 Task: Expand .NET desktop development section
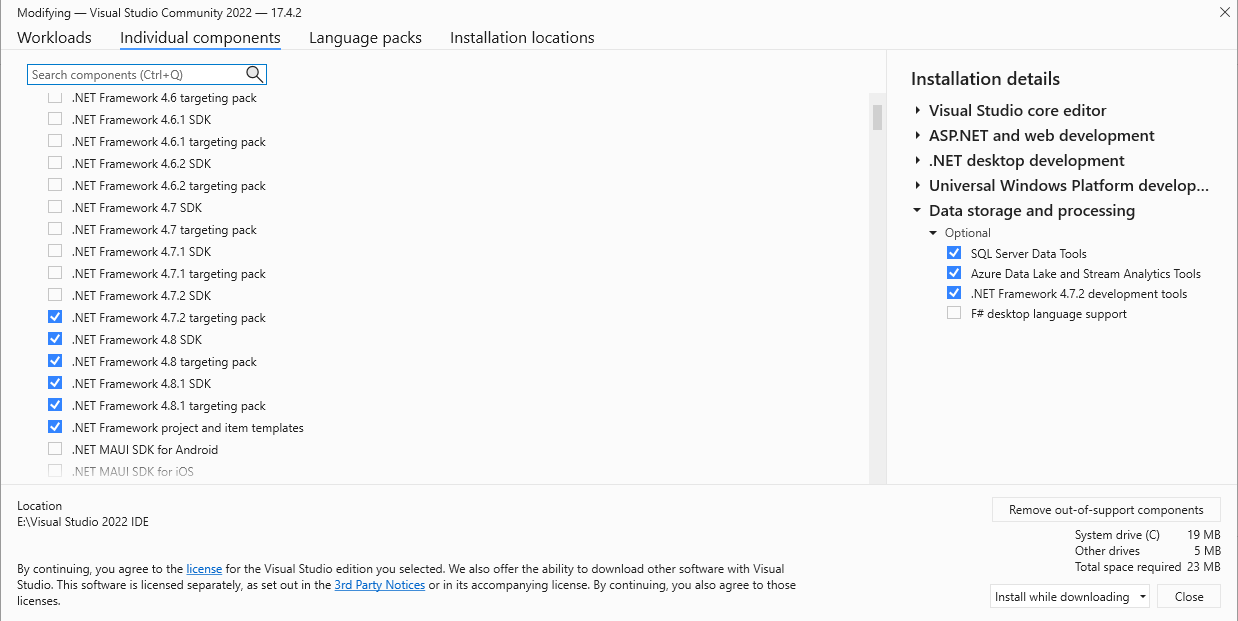[917, 161]
